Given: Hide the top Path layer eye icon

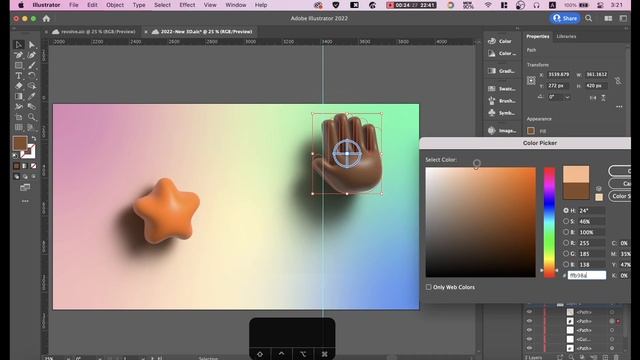Looking at the screenshot, I should point(529,312).
